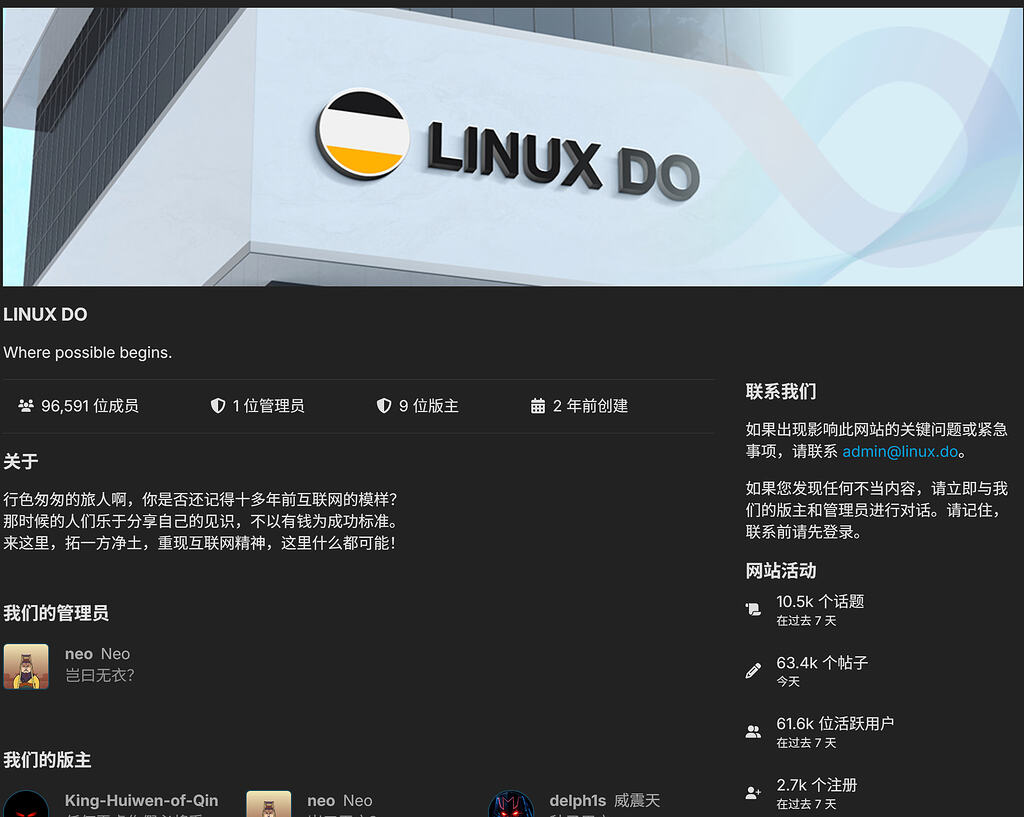Click delph1s's robot avatar
This screenshot has width=1024, height=817.
tap(511, 804)
